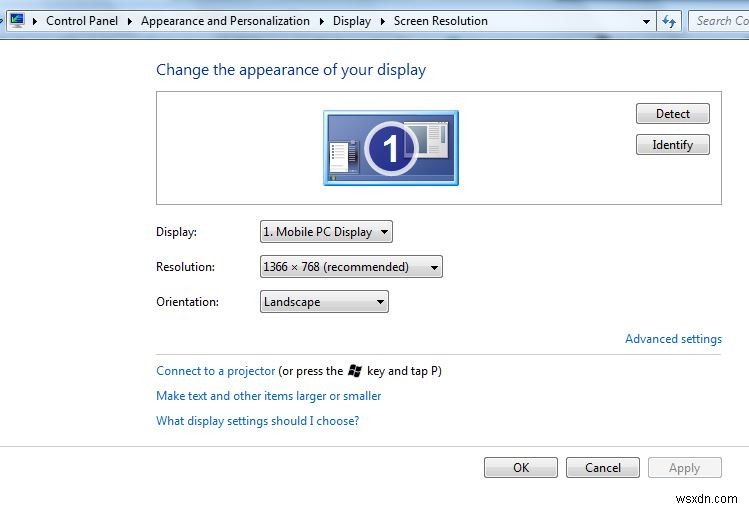
Task: Expand the arrow after Control Panel breadcrumb
Action: pos(129,21)
